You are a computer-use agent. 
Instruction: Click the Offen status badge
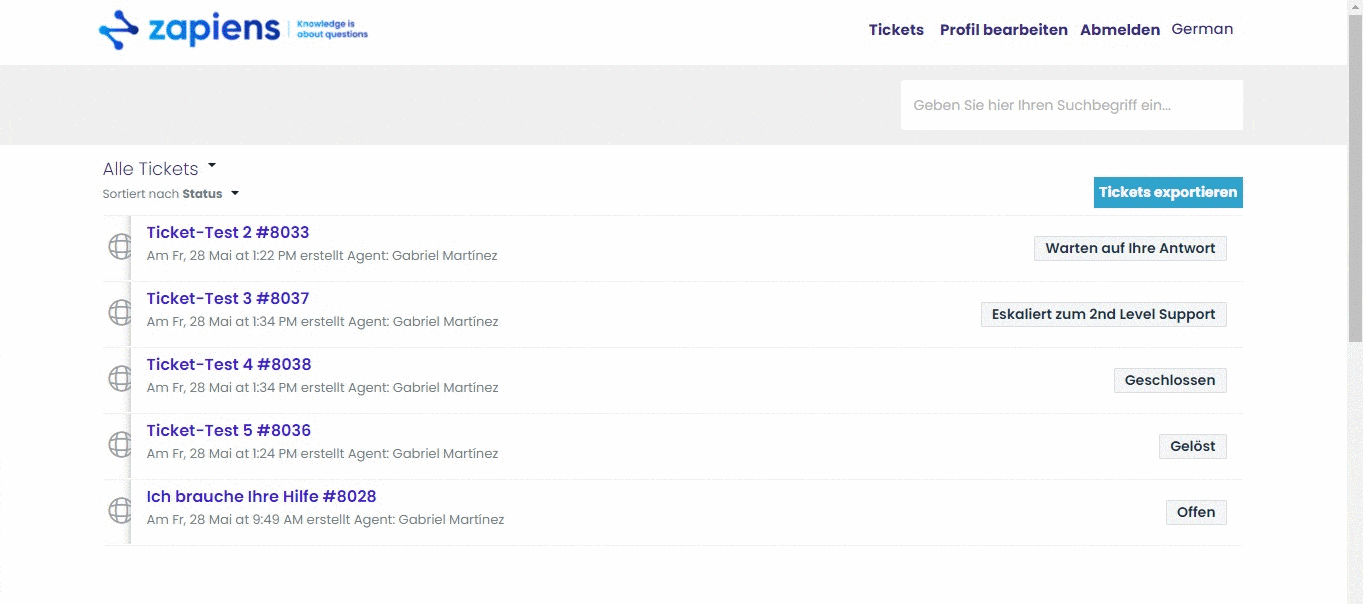click(x=1196, y=512)
